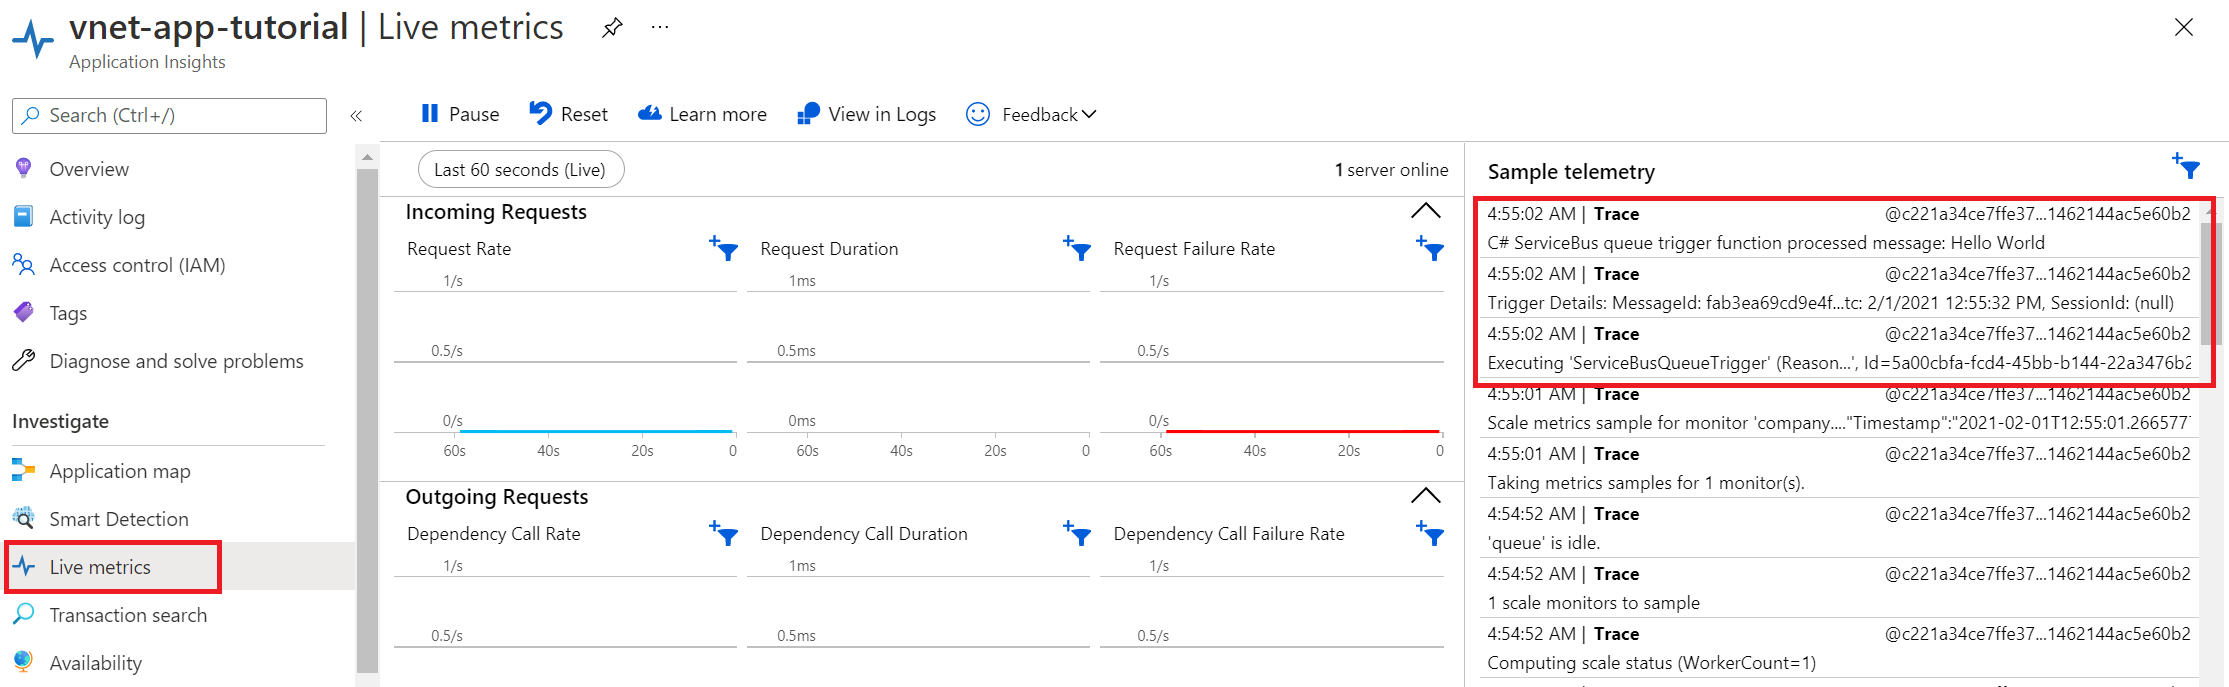Open Diagnose and solve problems
The width and height of the screenshot is (2229, 687).
pos(176,360)
